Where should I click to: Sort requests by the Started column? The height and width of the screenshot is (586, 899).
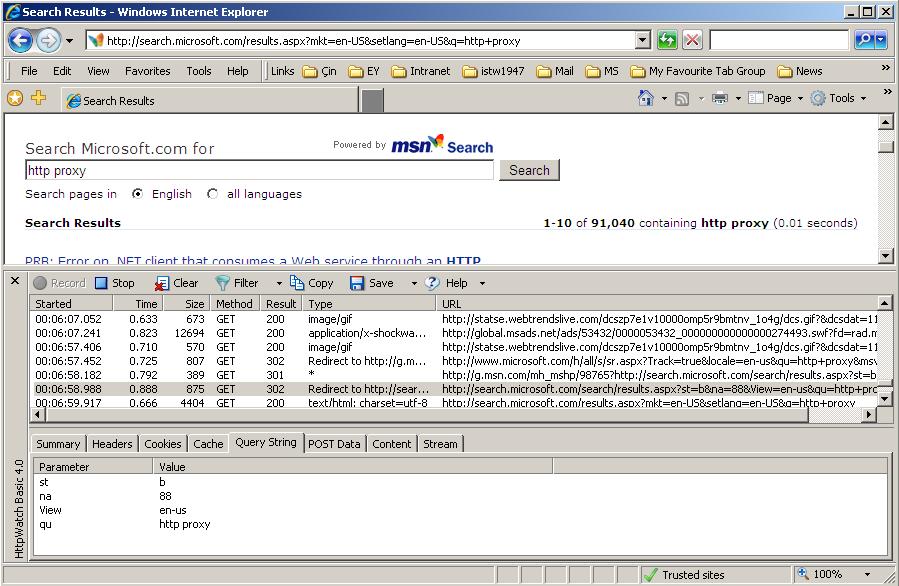coord(72,304)
